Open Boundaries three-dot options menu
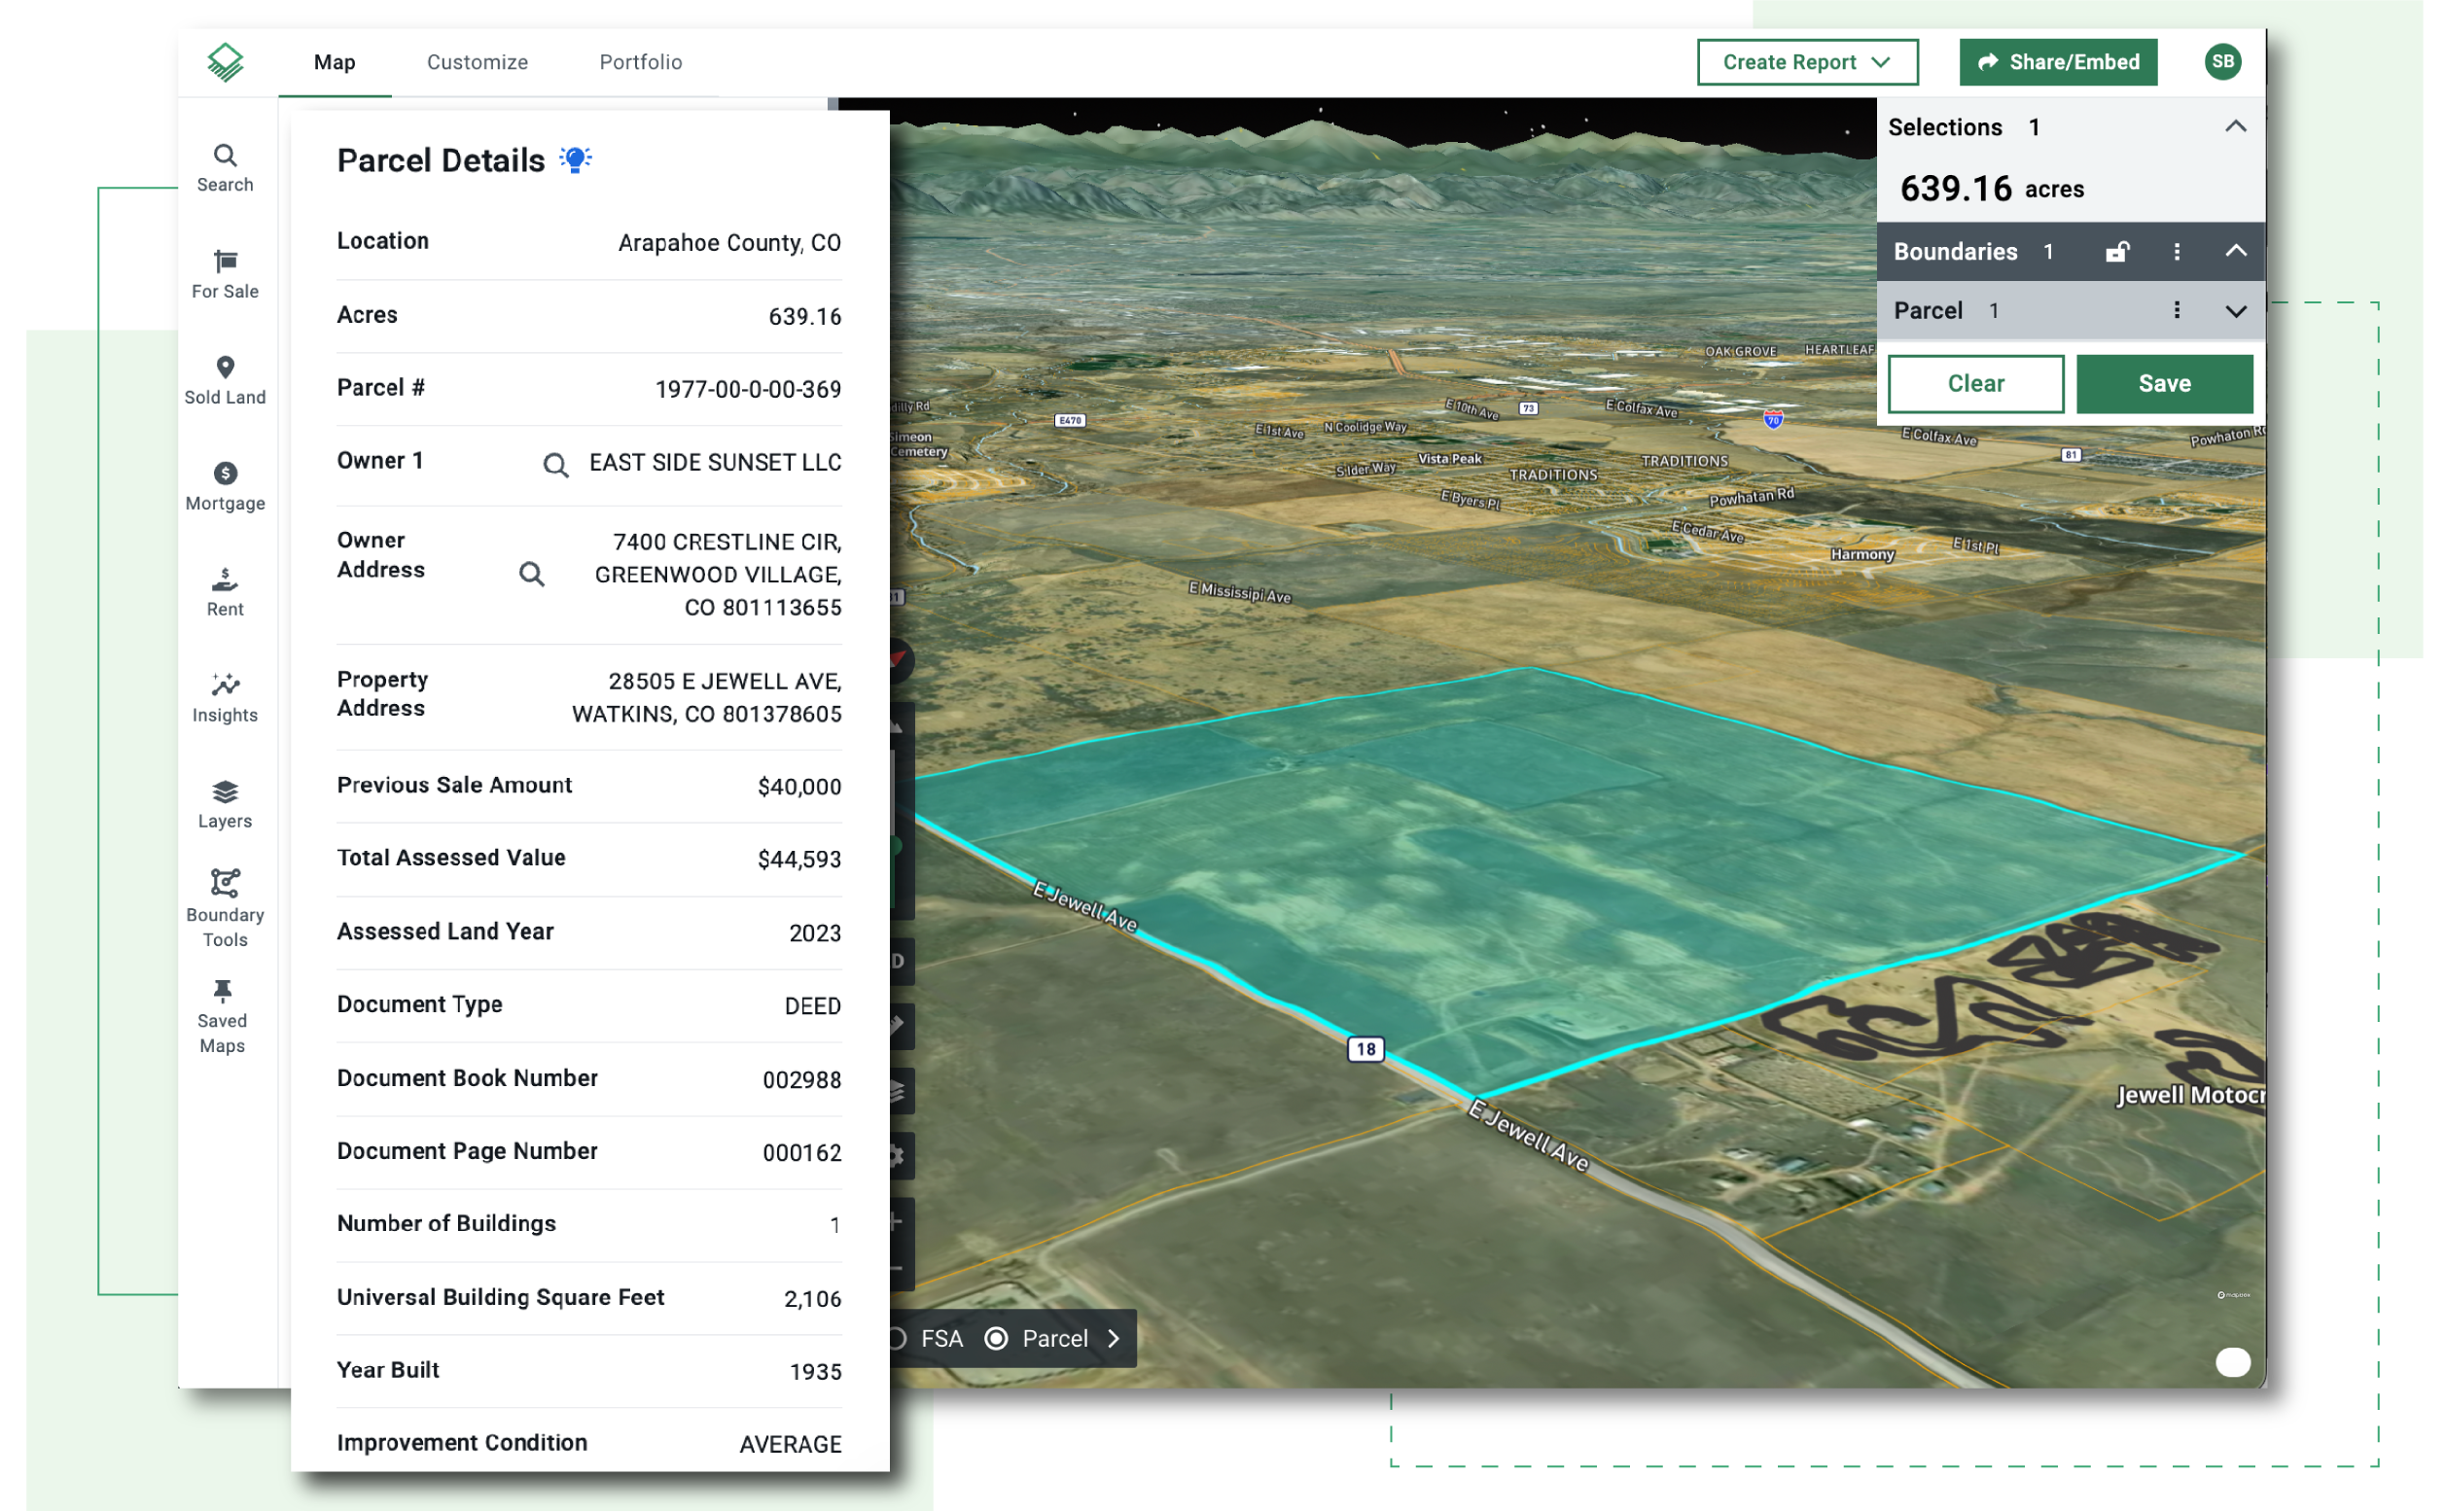This screenshot has height=1512, width=2446. click(2177, 252)
